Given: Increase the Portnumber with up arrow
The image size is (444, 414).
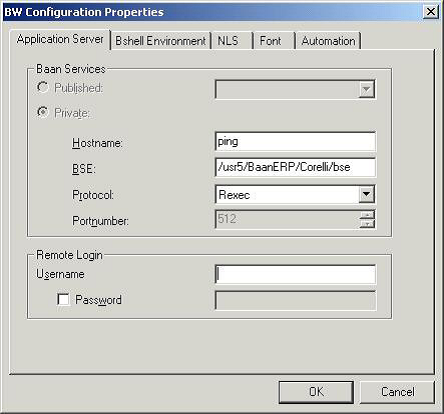Looking at the screenshot, I should (367, 215).
